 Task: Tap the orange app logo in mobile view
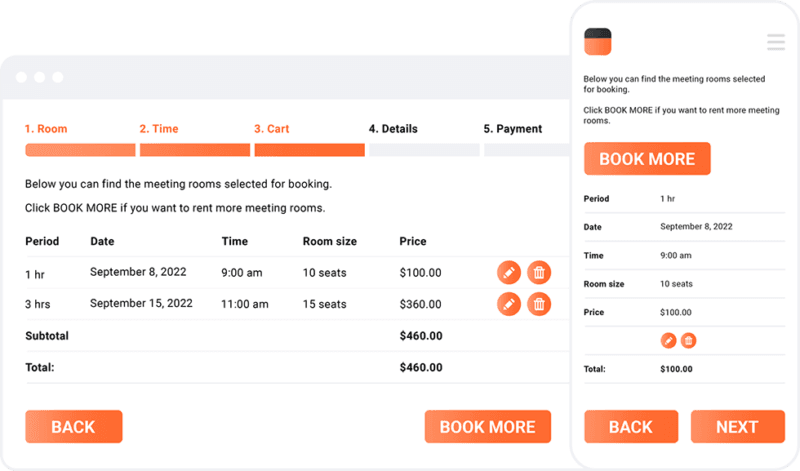coord(597,41)
